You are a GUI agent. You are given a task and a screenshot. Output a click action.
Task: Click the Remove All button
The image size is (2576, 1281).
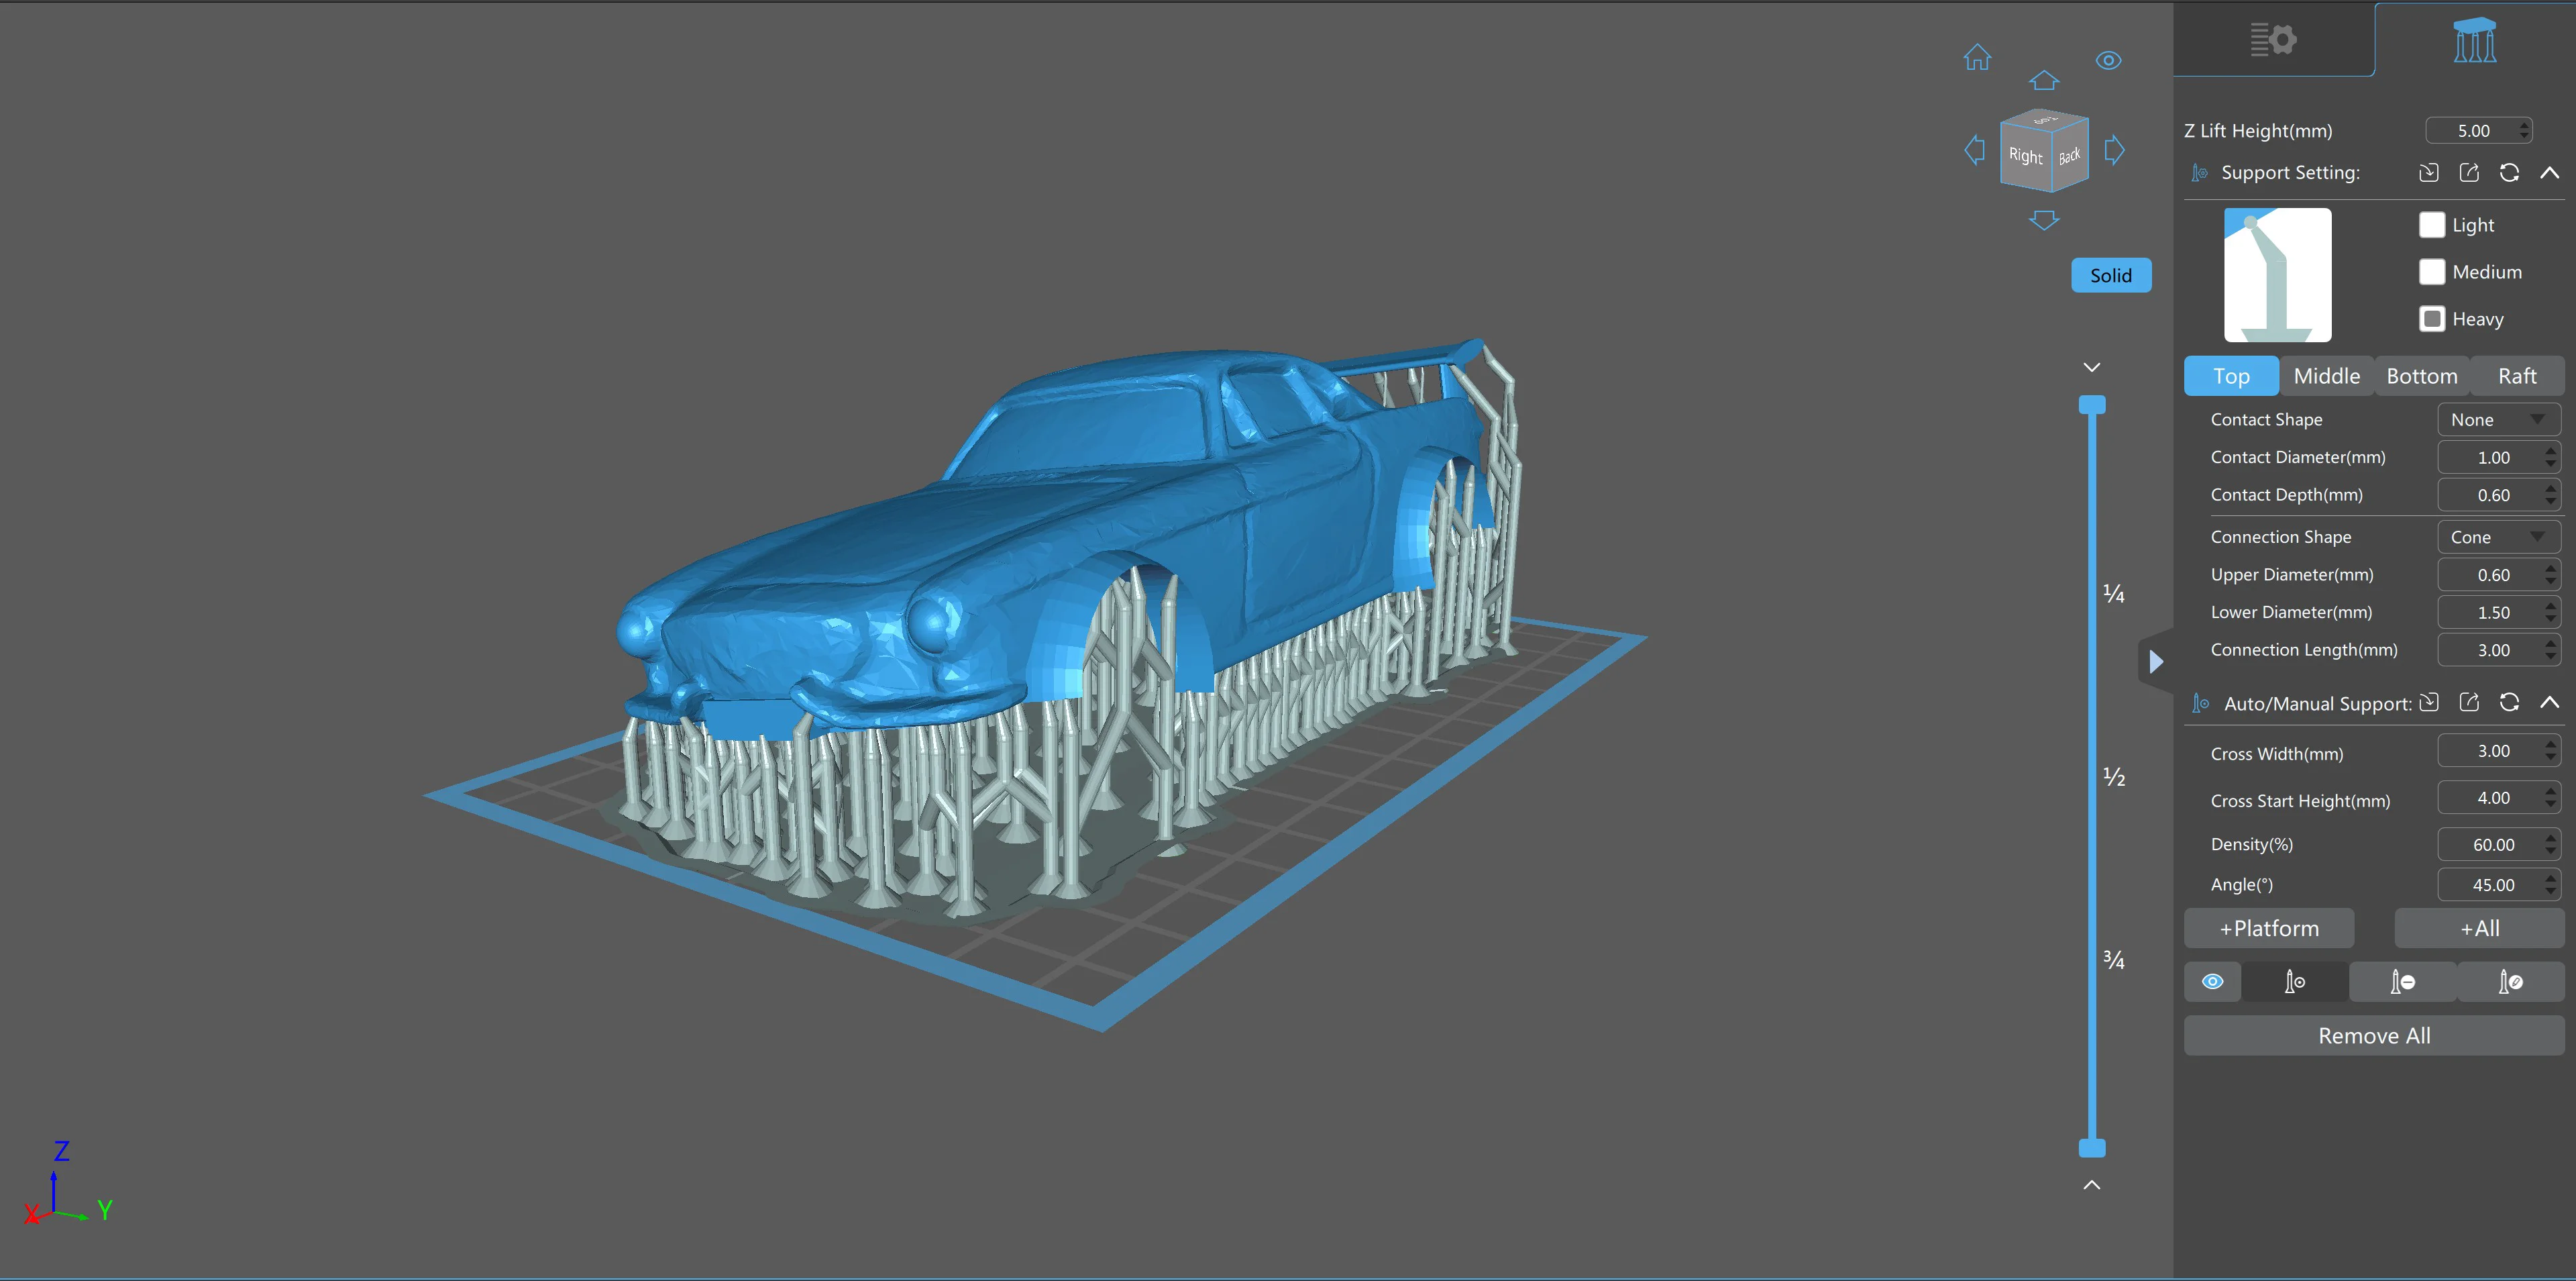(x=2373, y=1036)
